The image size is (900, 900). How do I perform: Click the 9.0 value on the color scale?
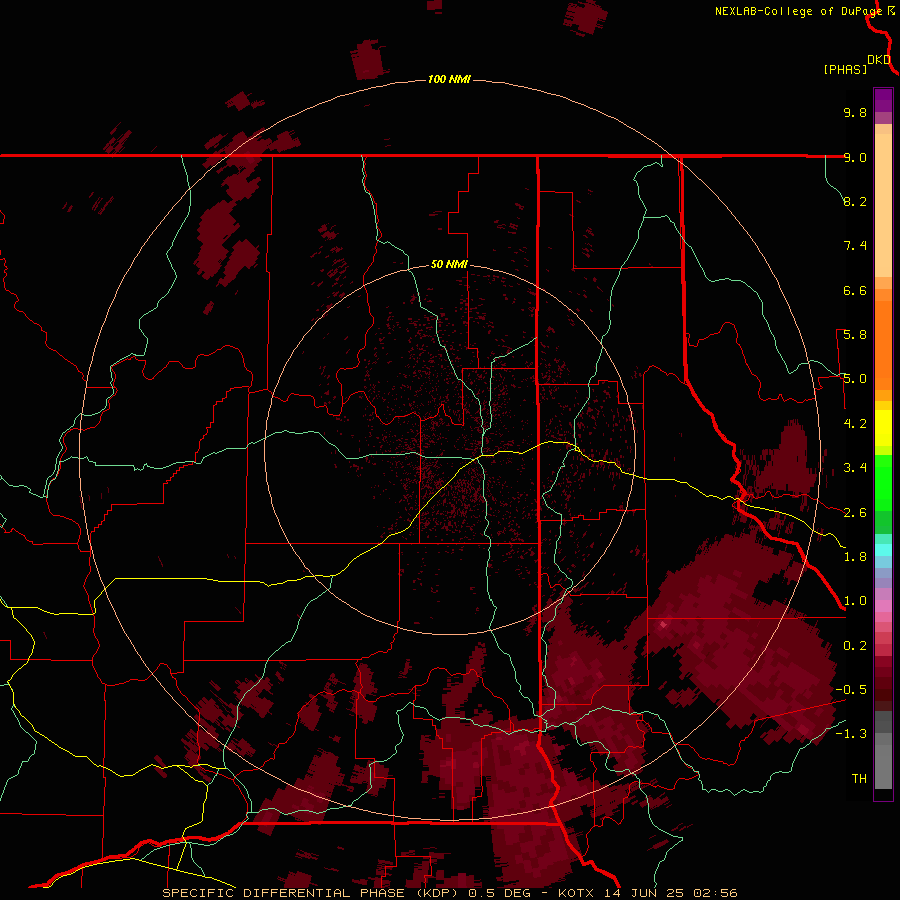(x=855, y=157)
